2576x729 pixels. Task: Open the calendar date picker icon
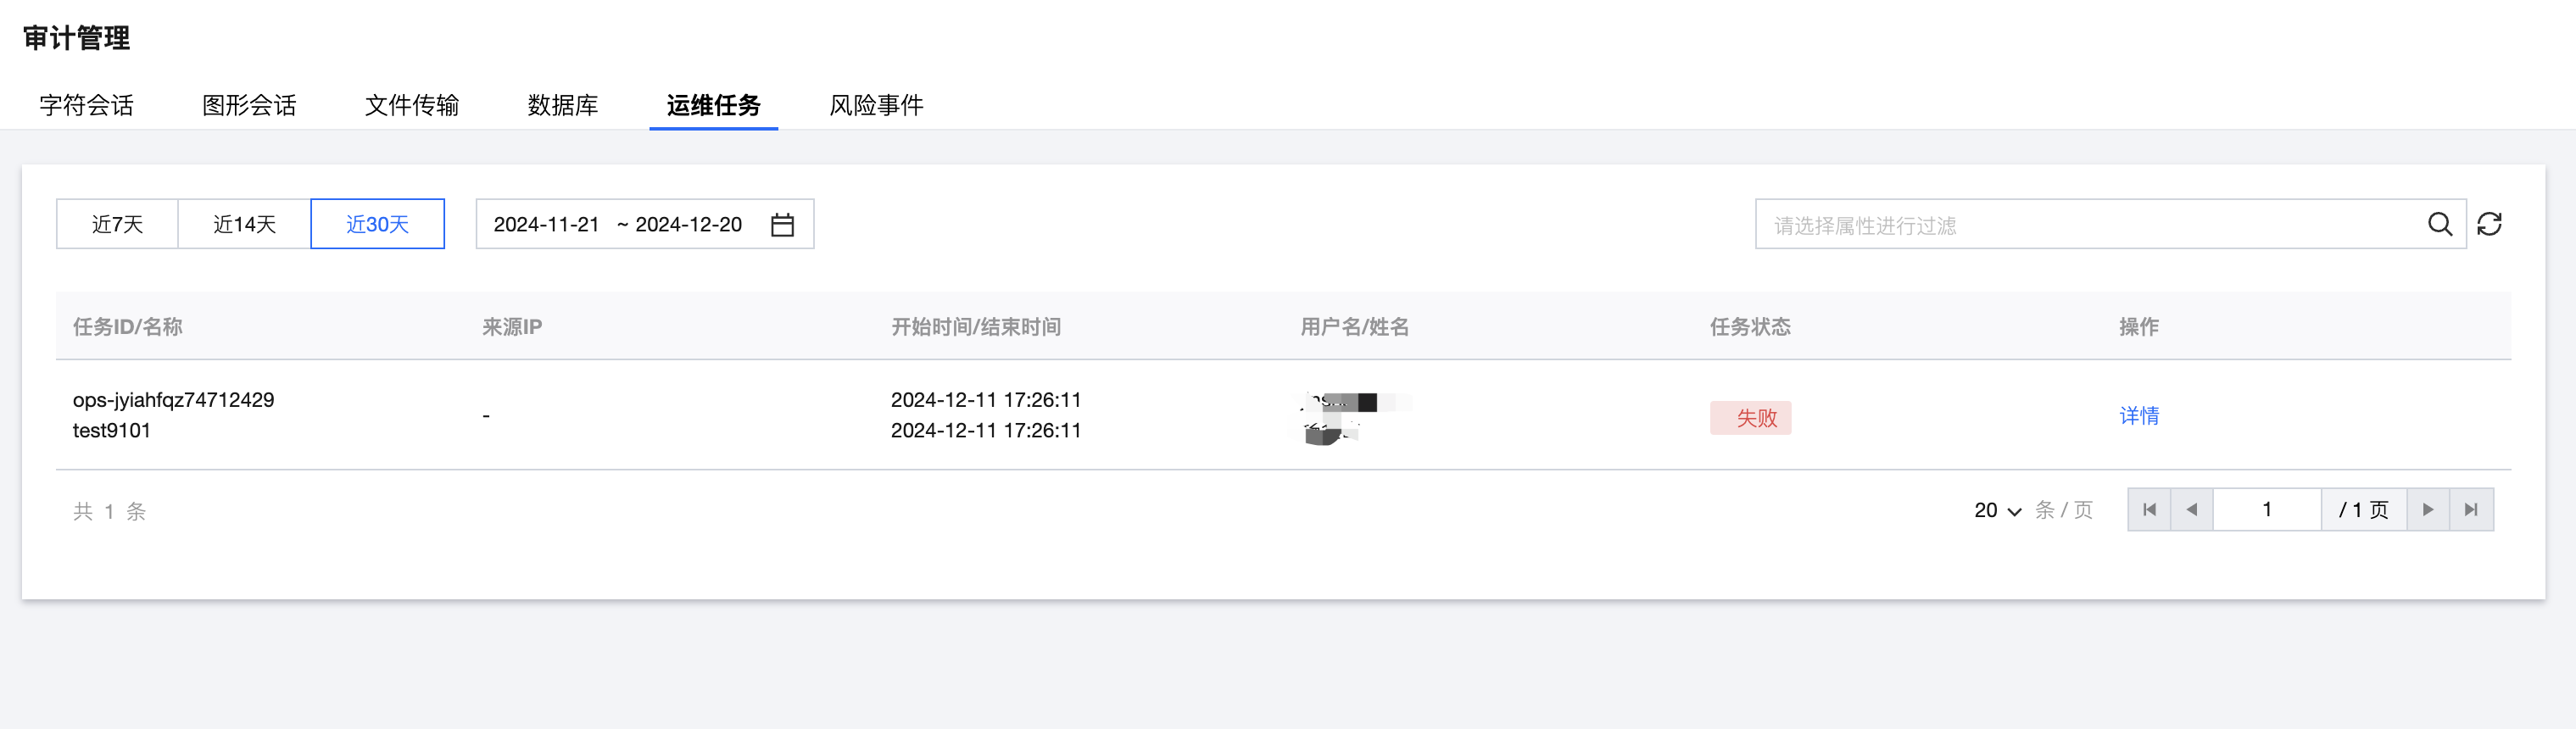point(782,225)
